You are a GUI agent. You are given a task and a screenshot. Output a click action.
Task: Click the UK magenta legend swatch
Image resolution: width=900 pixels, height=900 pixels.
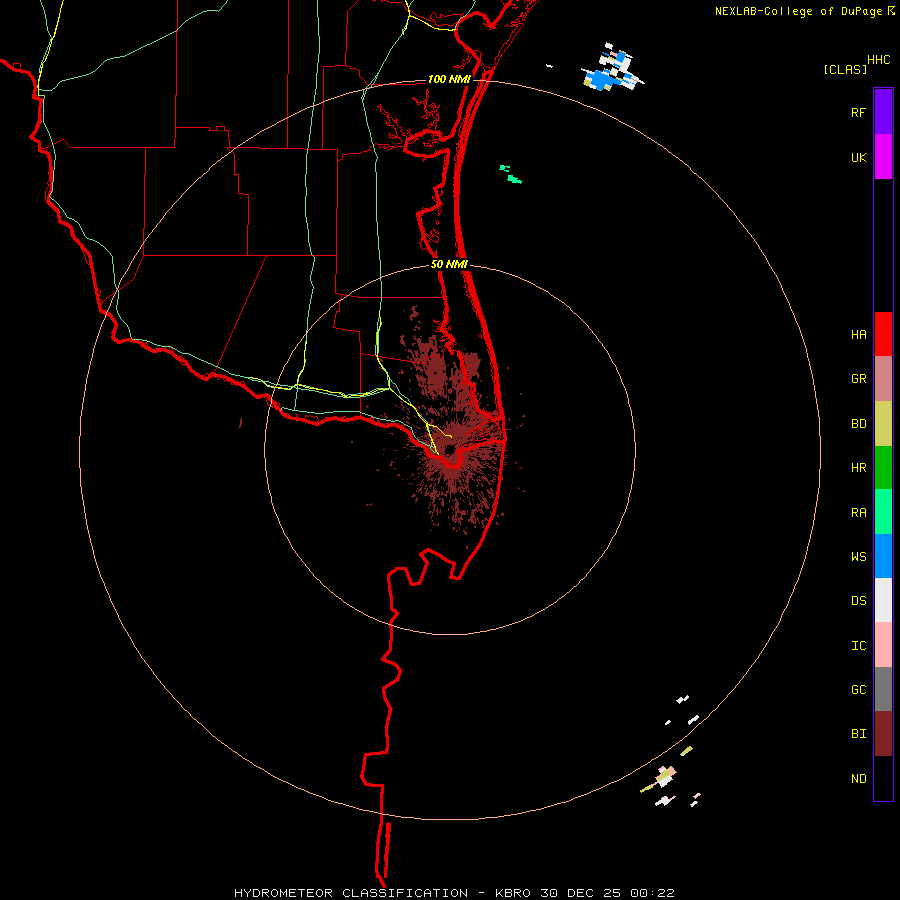(x=883, y=157)
